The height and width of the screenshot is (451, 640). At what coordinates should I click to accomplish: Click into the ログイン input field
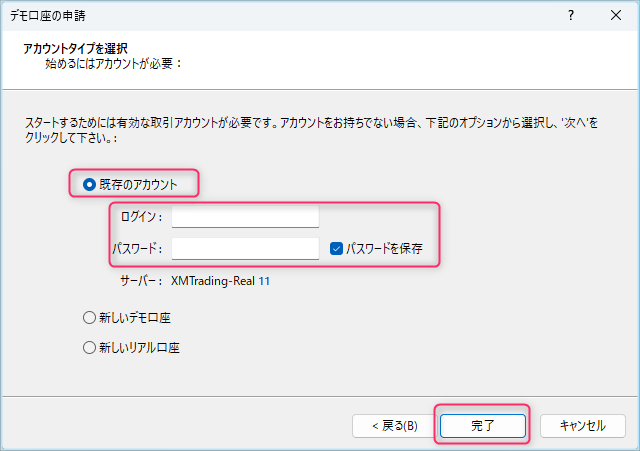(245, 216)
